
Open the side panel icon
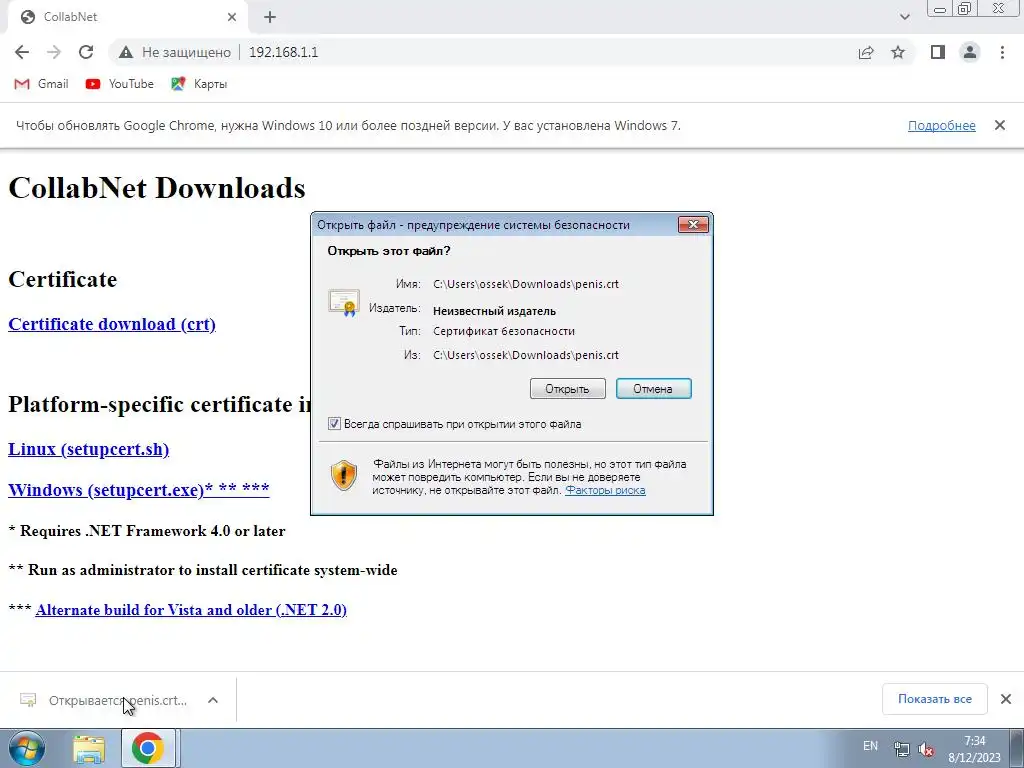click(938, 52)
